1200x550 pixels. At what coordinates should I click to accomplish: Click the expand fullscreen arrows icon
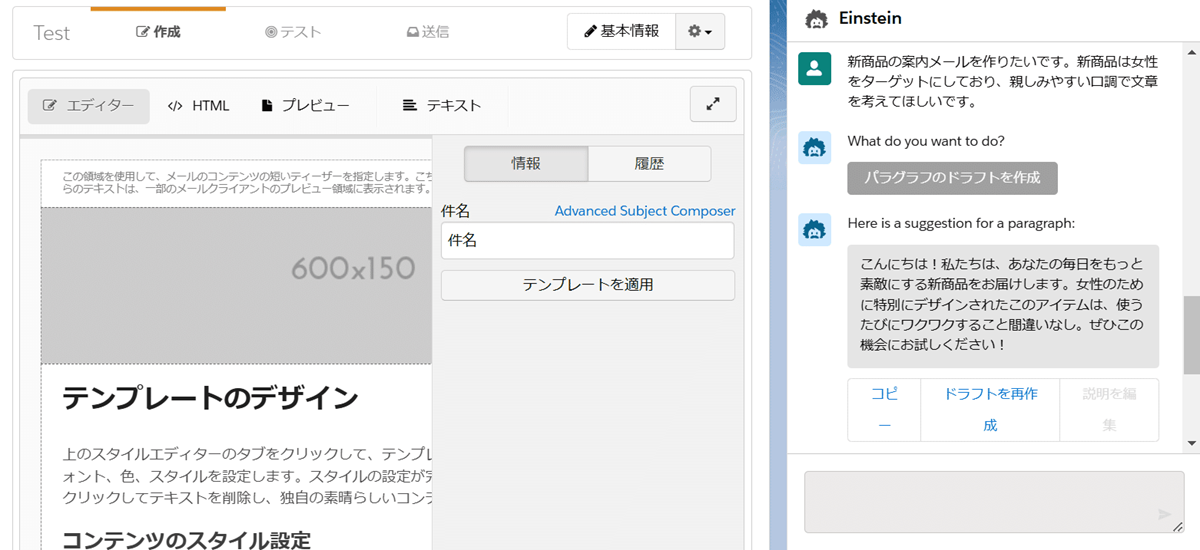click(x=713, y=104)
